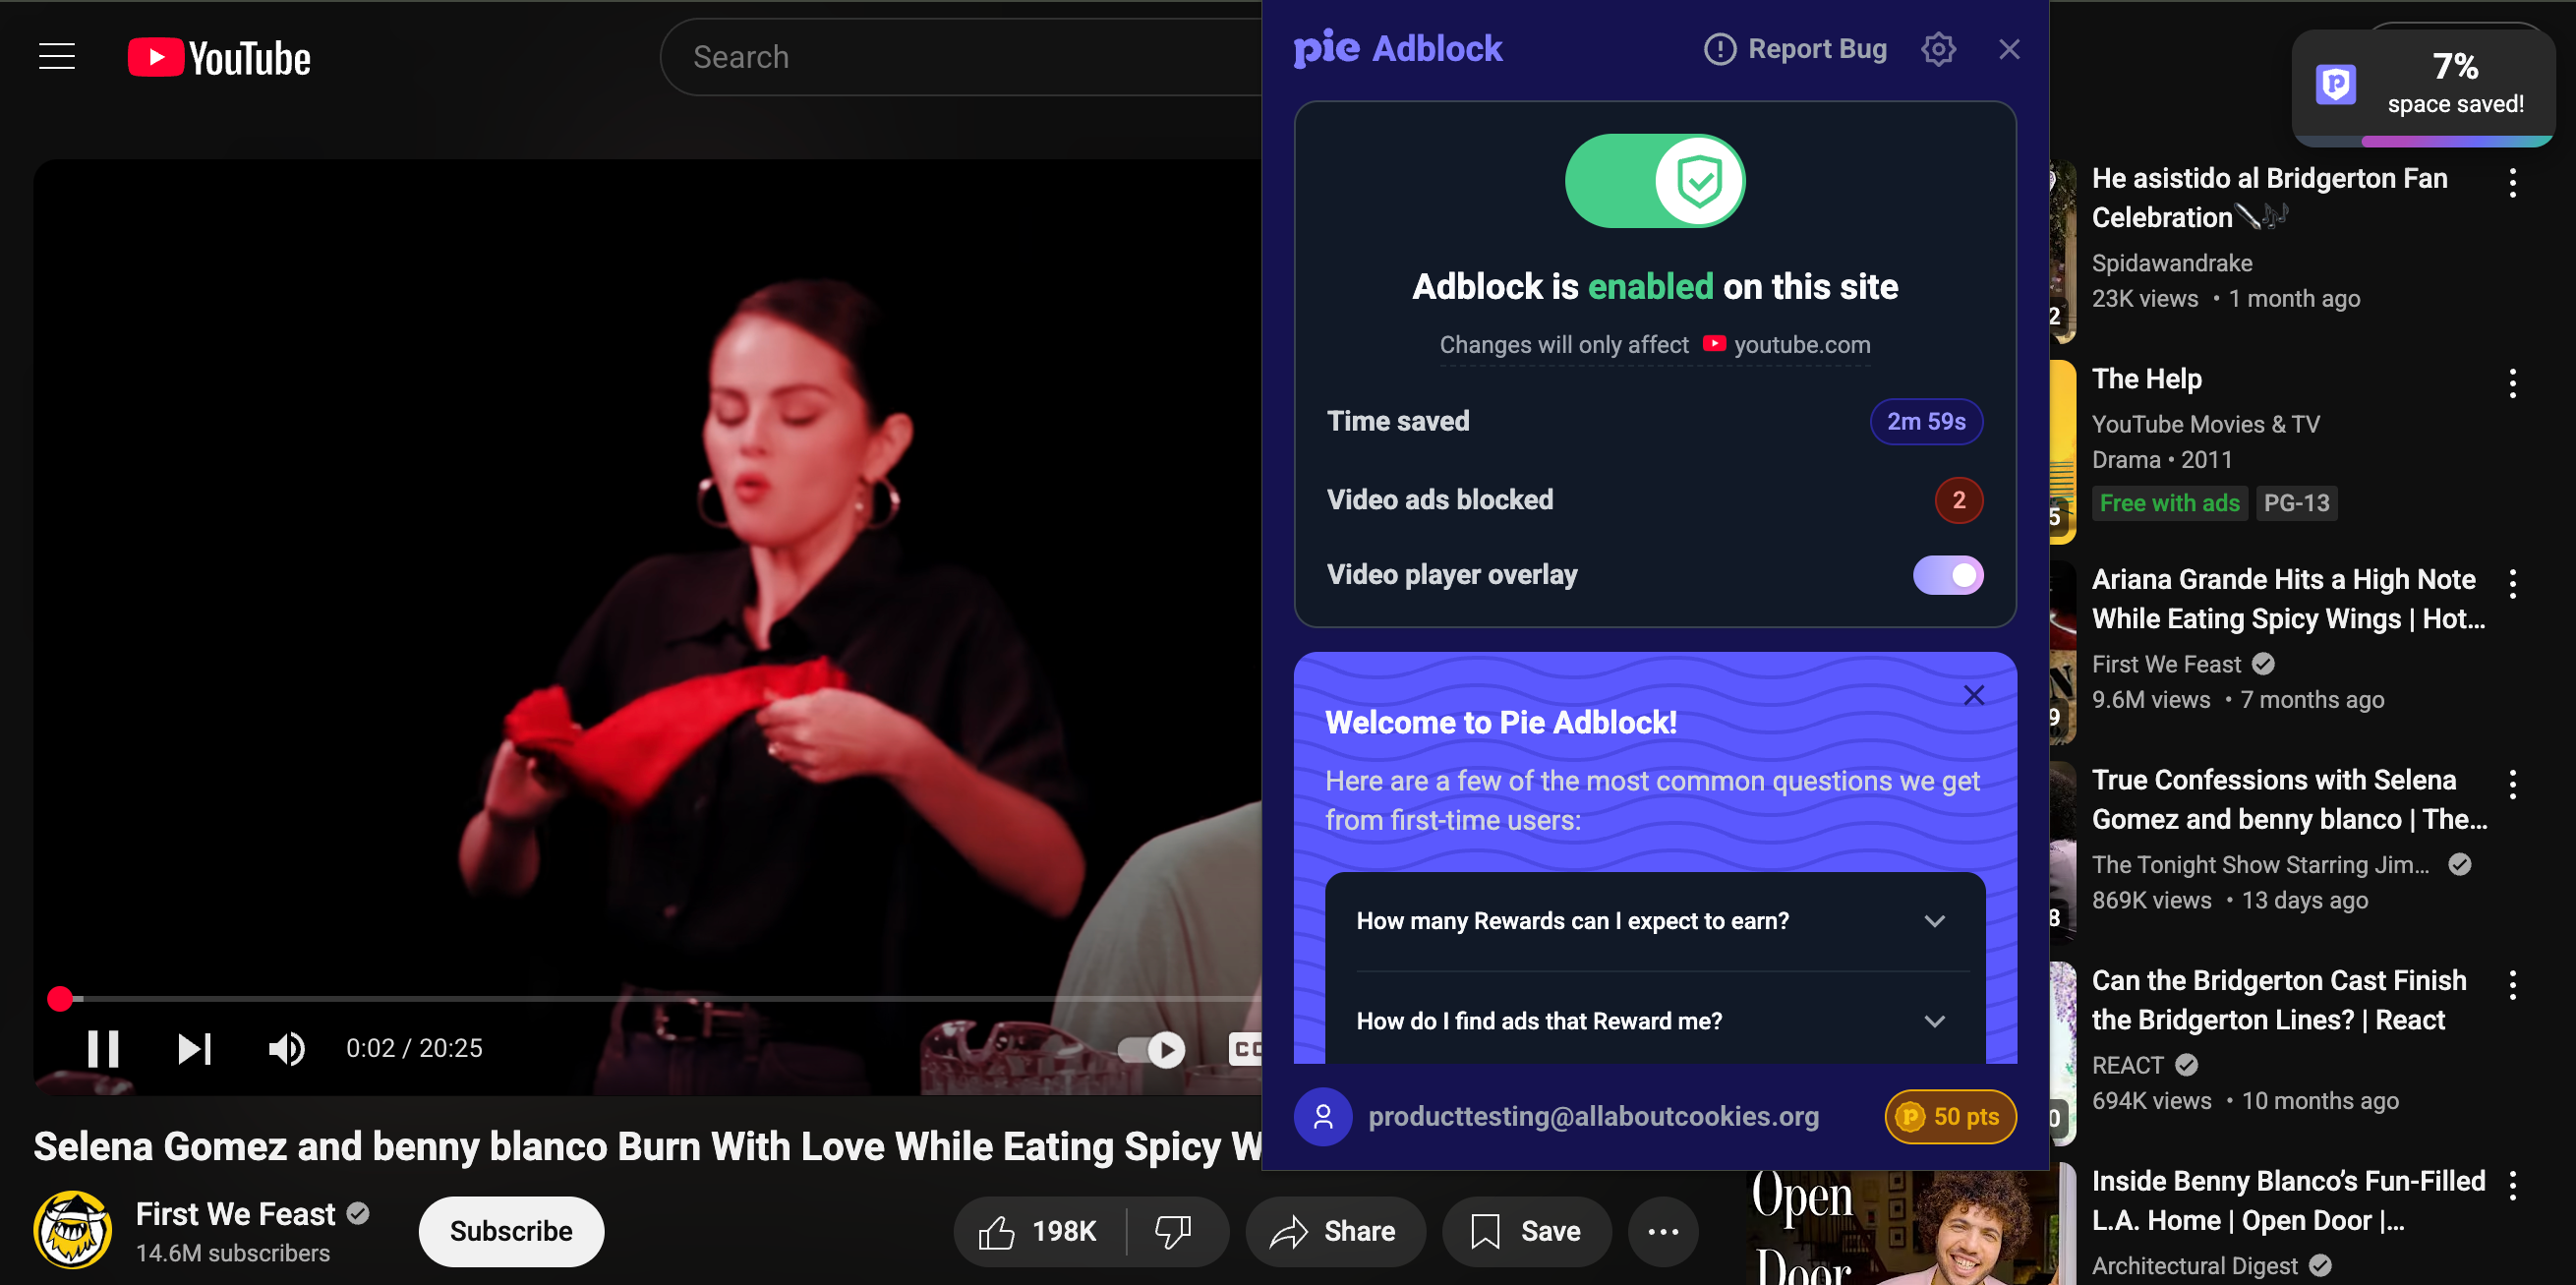Open the YouTube hamburger guide menu
Screen dimensions: 2576x1285
[x=57, y=57]
